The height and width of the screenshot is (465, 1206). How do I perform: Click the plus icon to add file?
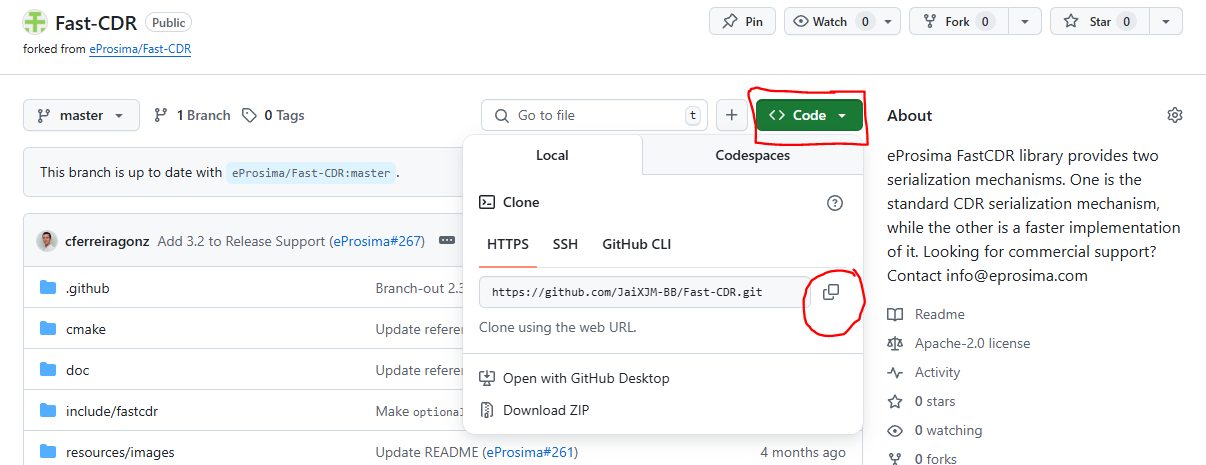(x=731, y=115)
